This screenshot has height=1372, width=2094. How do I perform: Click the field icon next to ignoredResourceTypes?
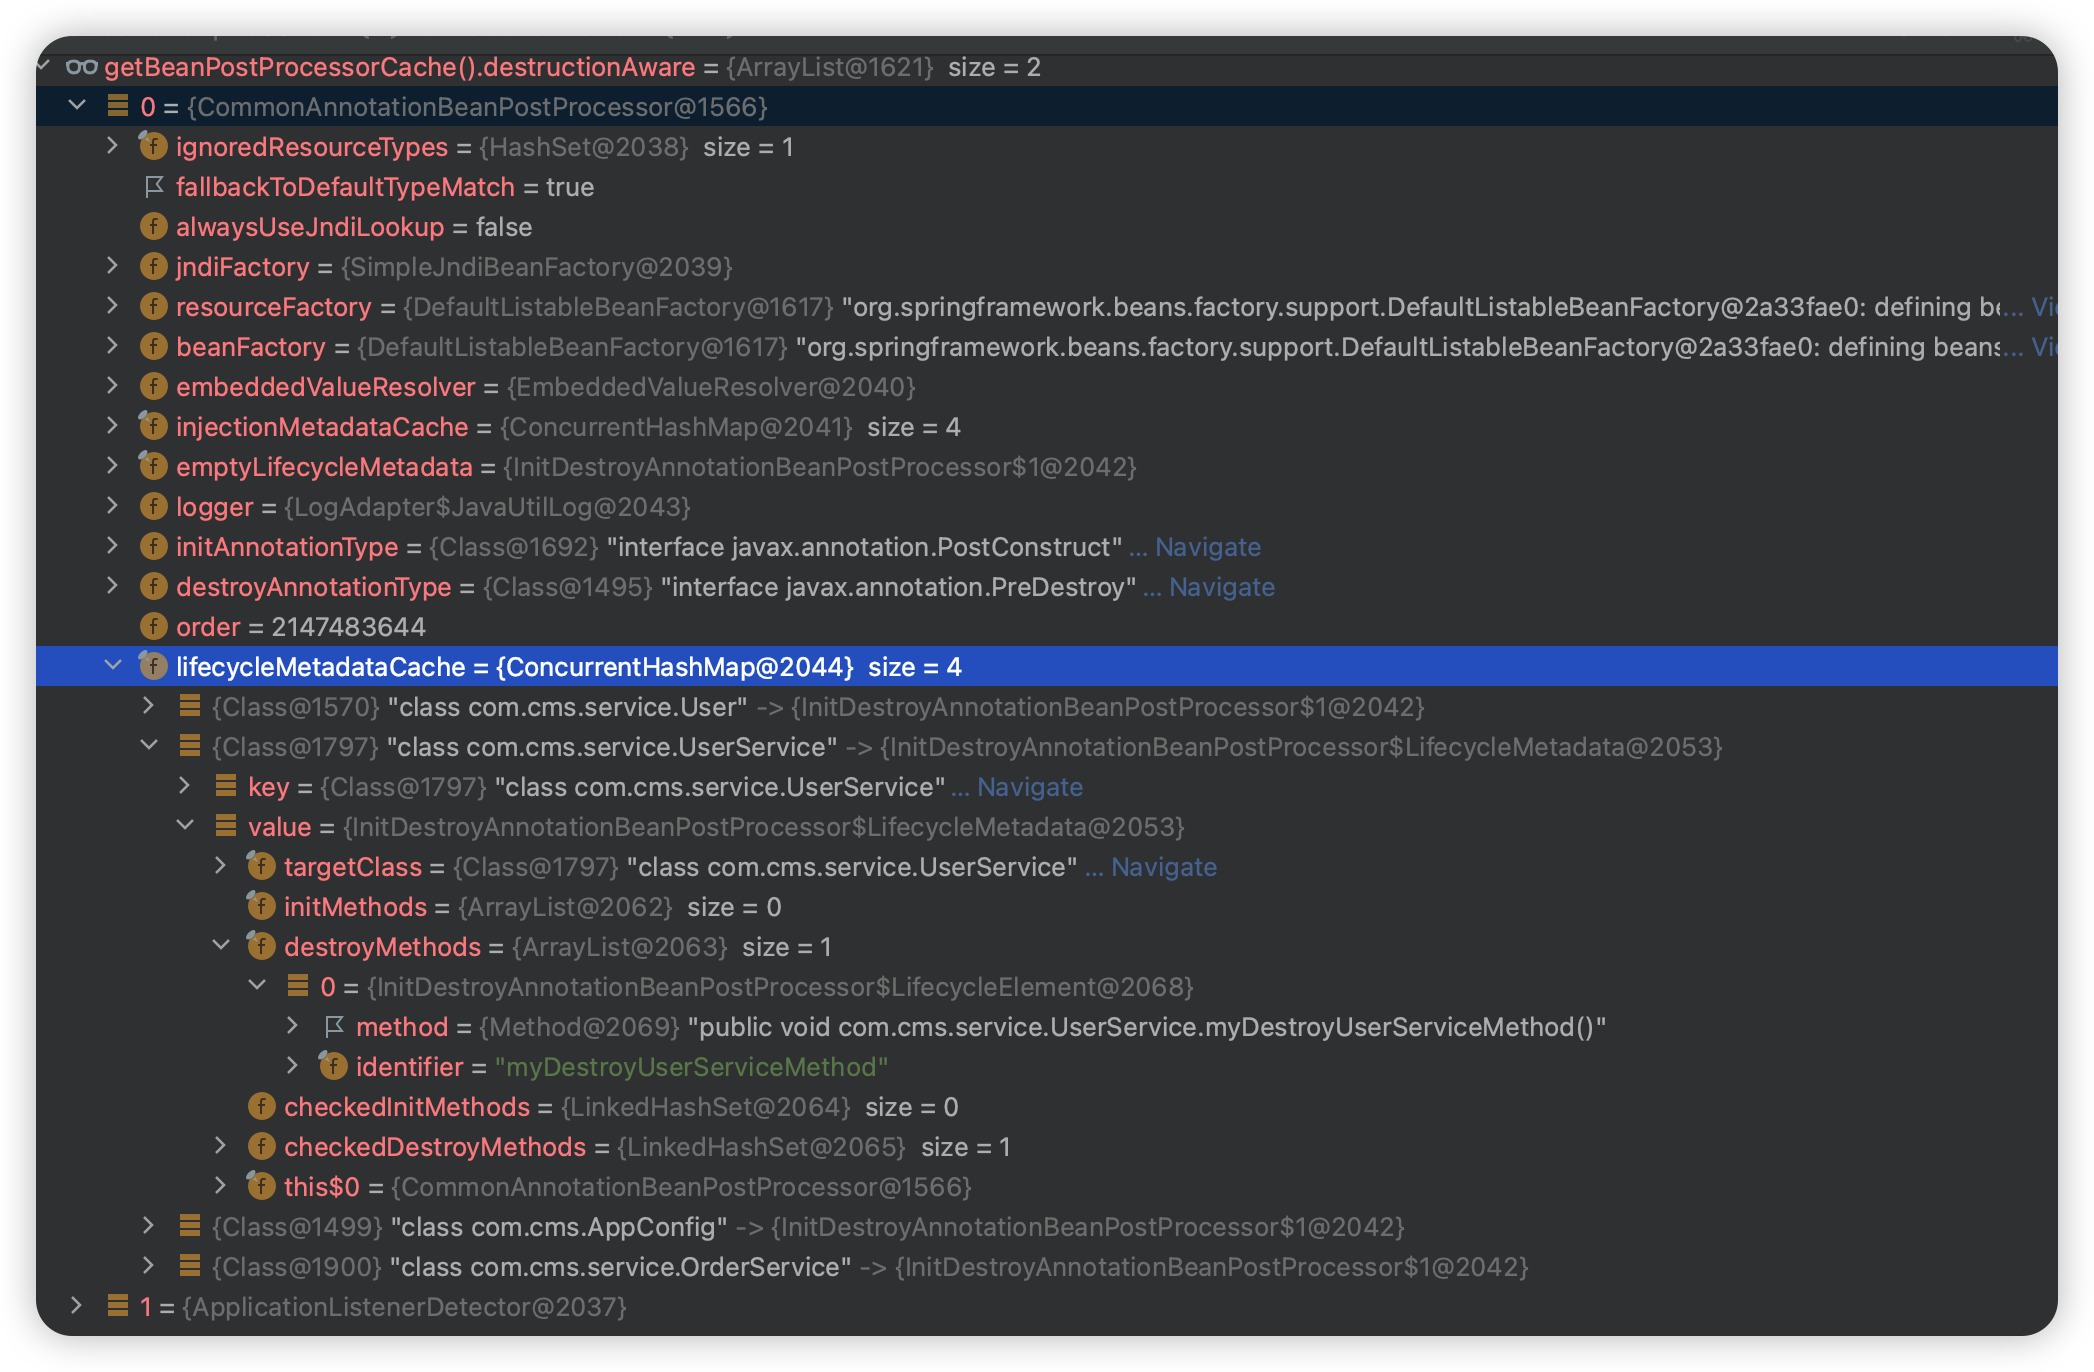point(153,147)
